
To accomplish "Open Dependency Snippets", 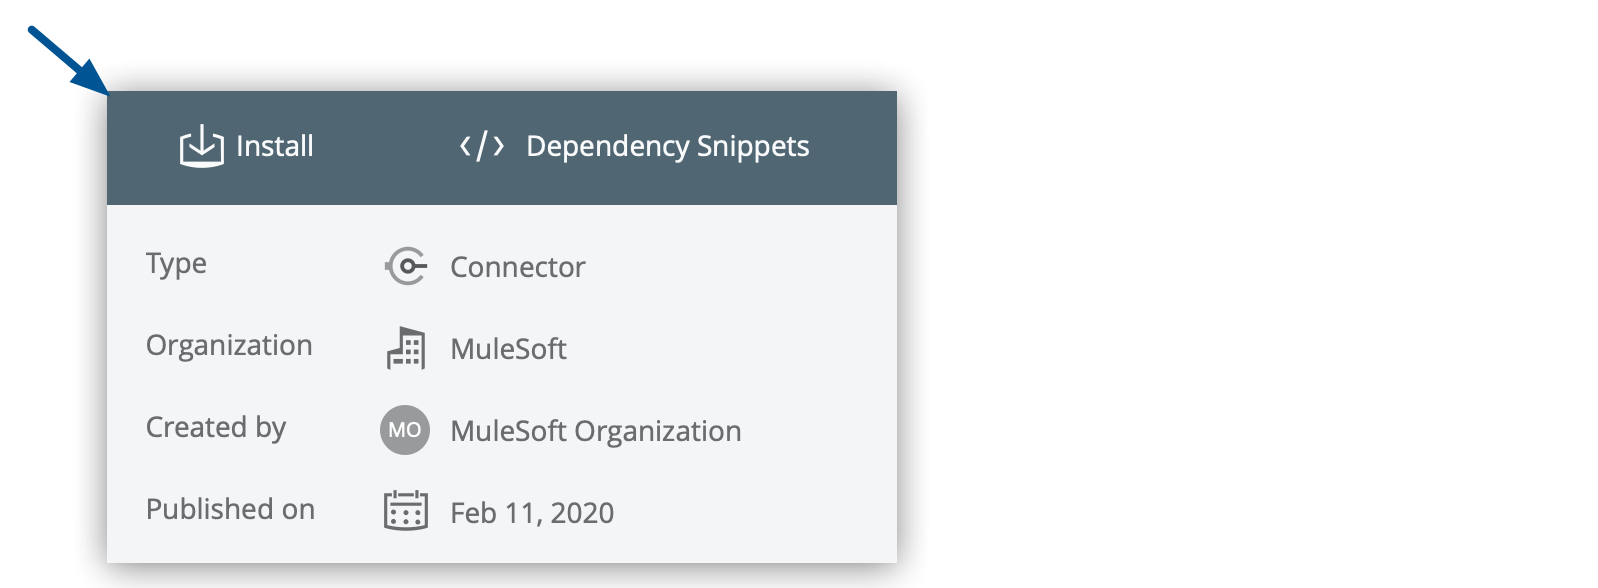I will point(667,146).
